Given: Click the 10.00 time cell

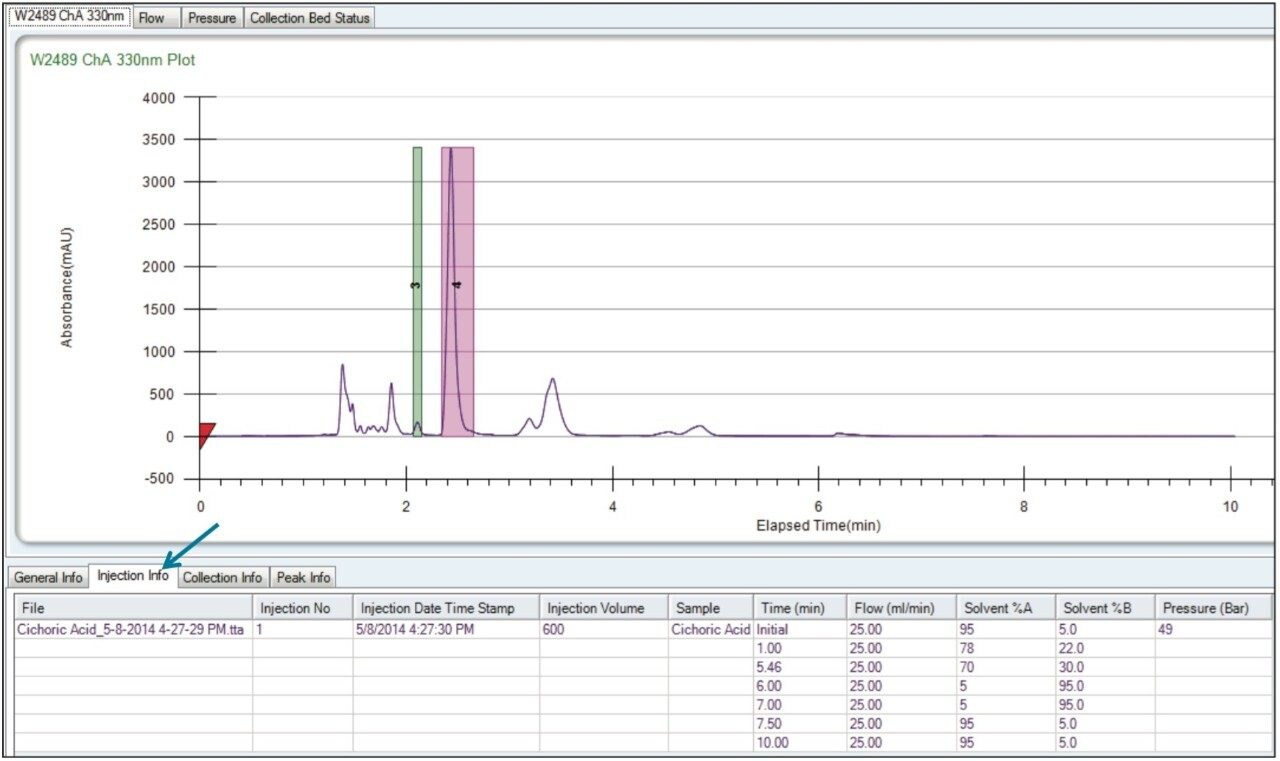Looking at the screenshot, I should (798, 742).
